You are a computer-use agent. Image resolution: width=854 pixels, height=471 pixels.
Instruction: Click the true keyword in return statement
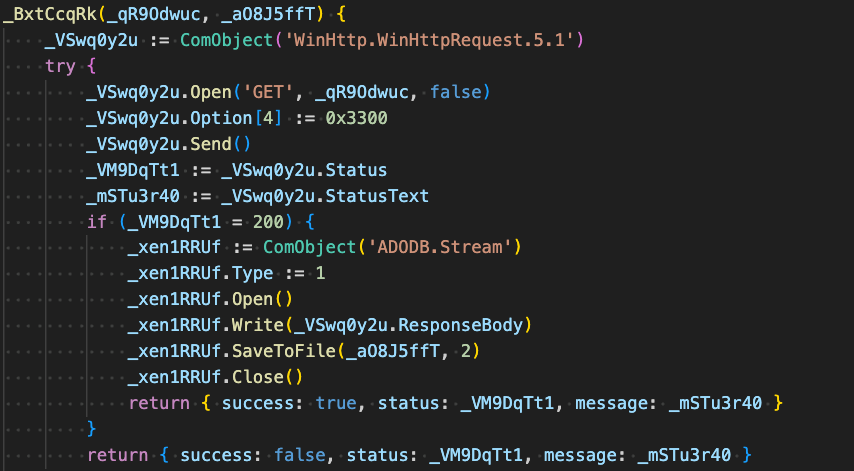336,405
